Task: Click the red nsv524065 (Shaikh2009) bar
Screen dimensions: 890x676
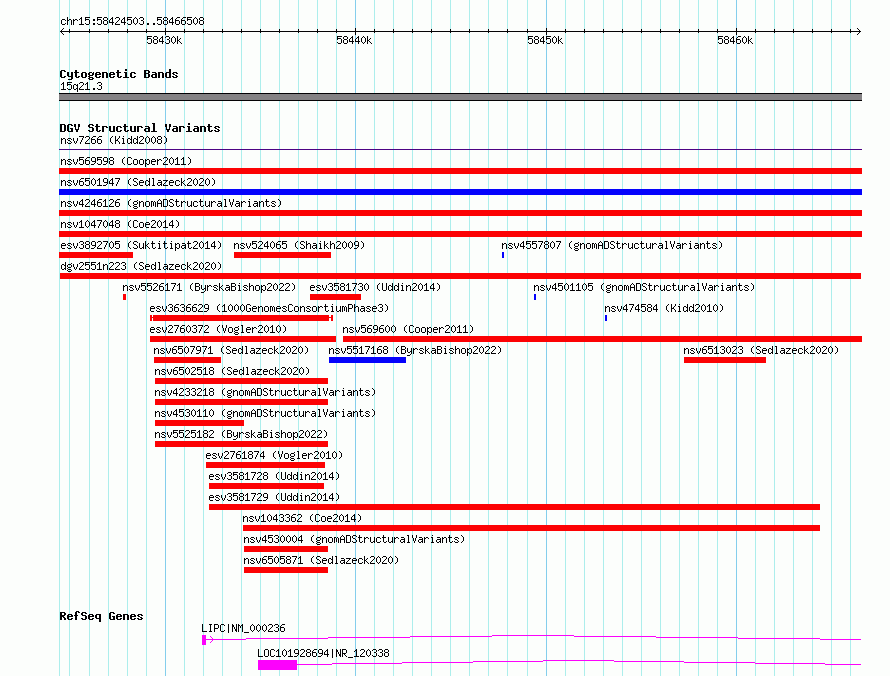Action: click(282, 255)
